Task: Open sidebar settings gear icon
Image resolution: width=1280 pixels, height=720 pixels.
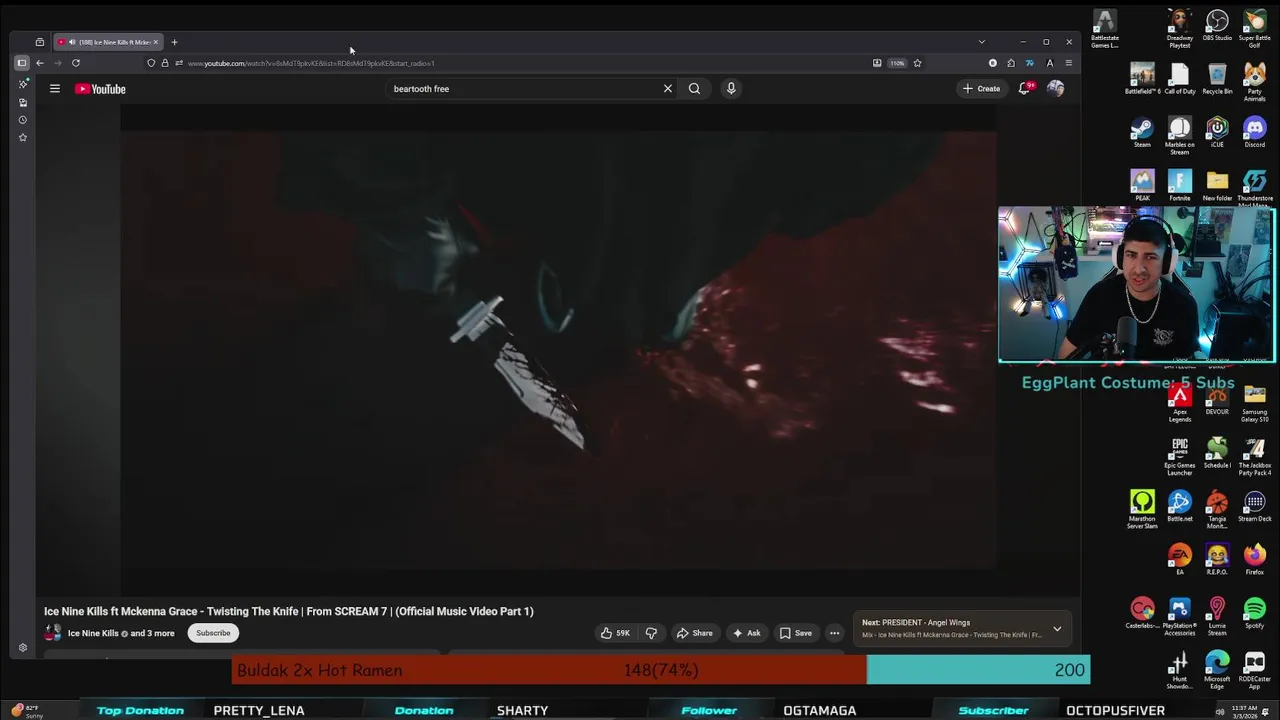Action: [x=22, y=648]
